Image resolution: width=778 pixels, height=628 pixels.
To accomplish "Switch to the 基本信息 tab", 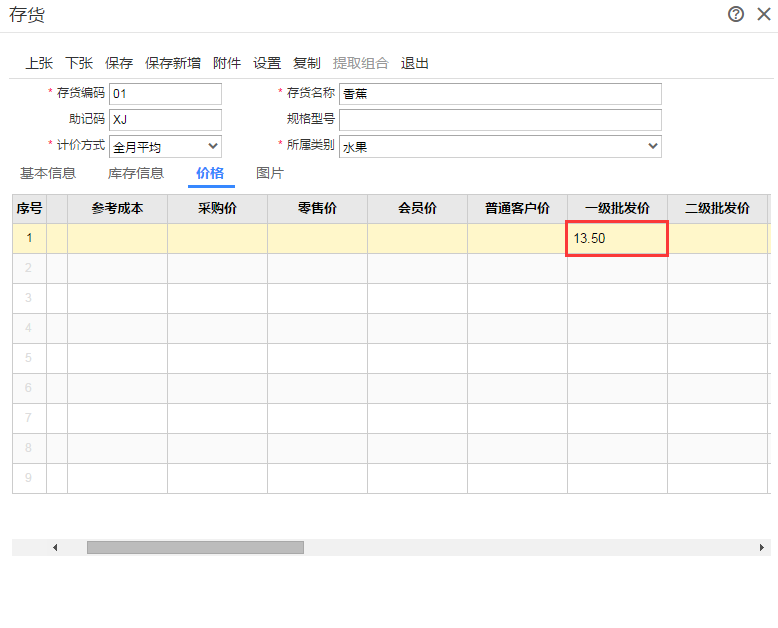I will [48, 173].
